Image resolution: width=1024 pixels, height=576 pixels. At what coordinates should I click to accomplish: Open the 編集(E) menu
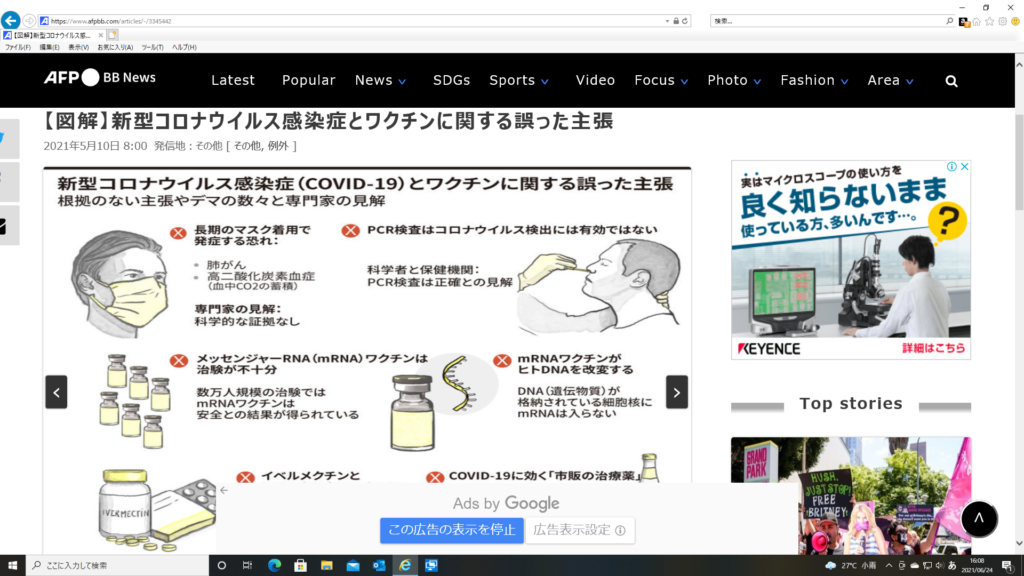50,47
